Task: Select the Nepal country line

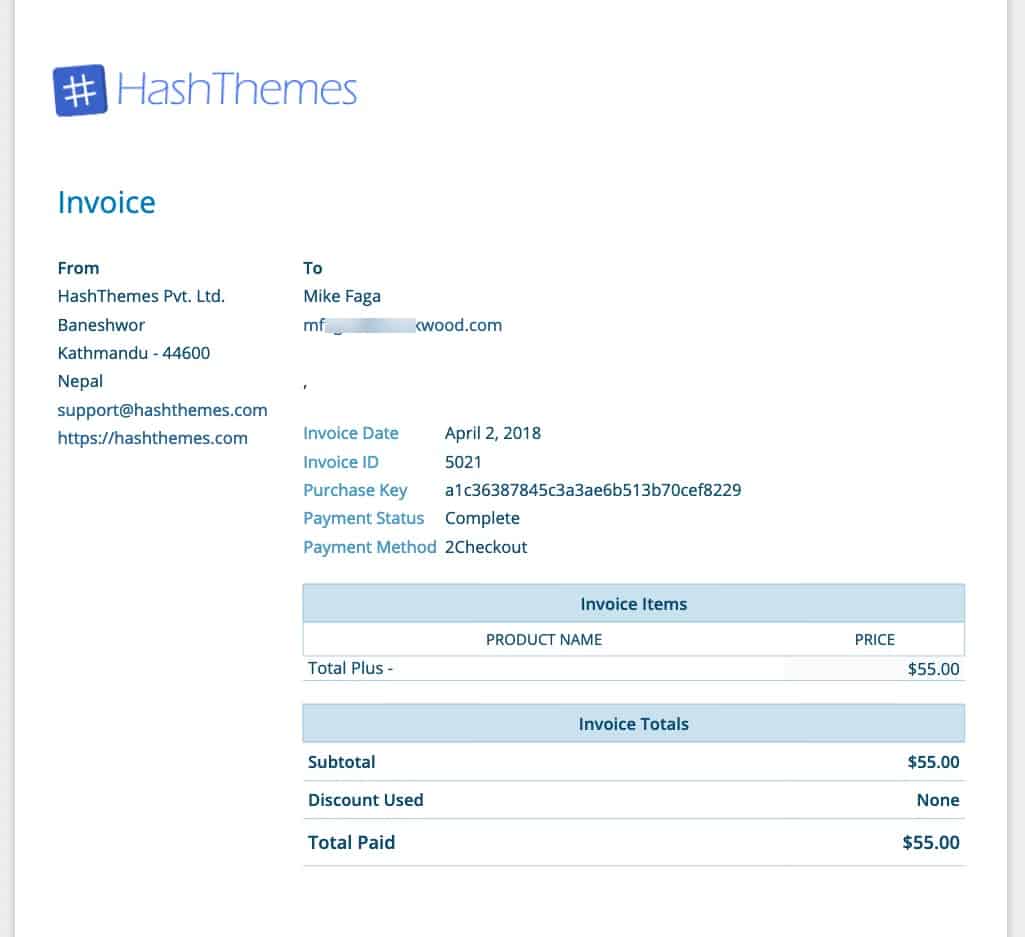Action: click(x=80, y=381)
